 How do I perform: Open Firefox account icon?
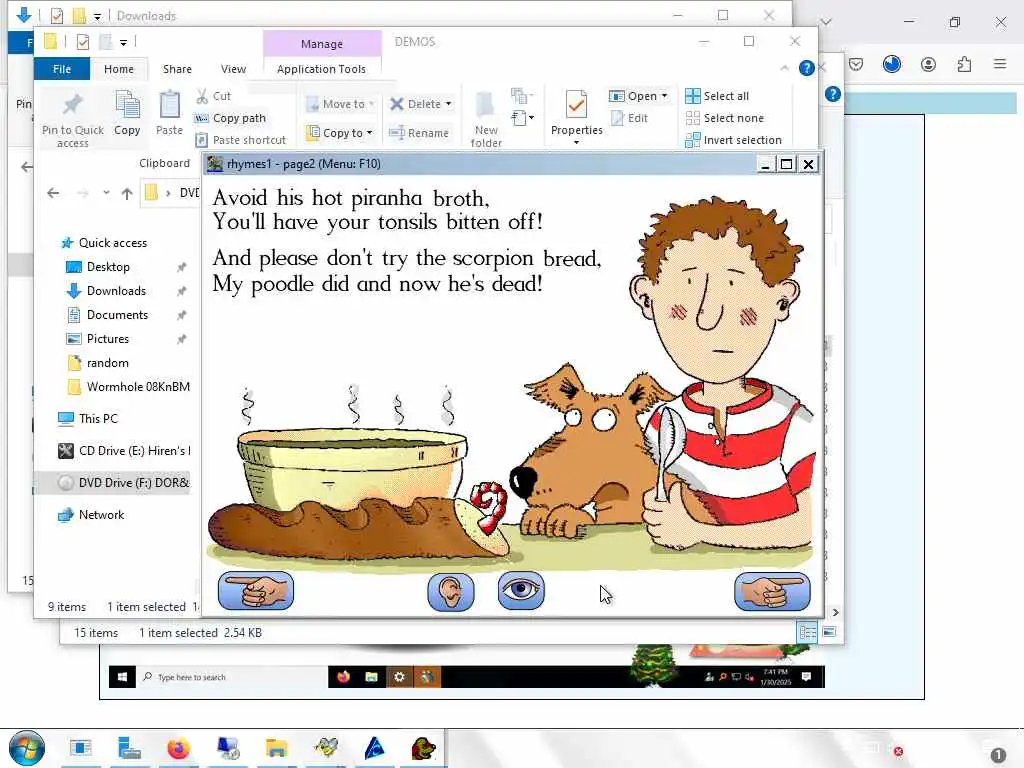point(928,64)
